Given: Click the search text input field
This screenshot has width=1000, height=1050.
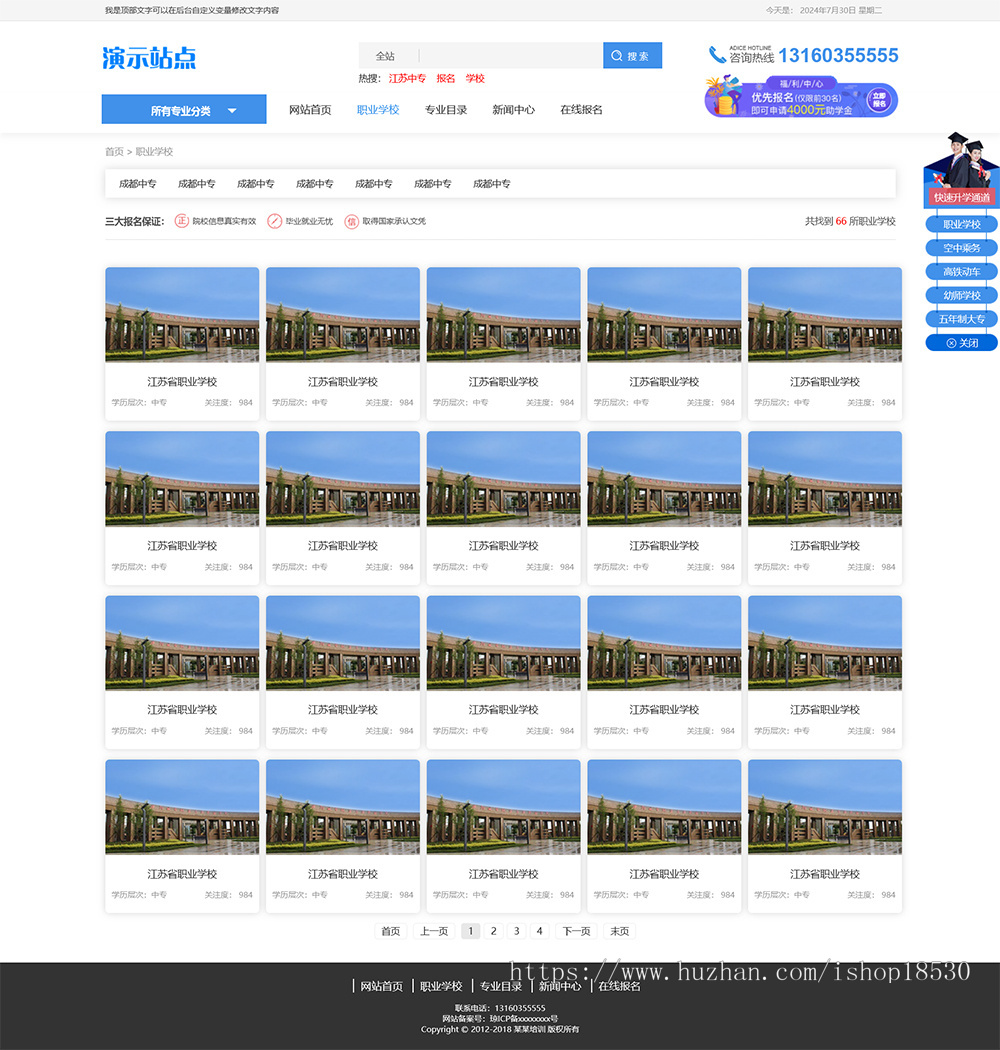Looking at the screenshot, I should pos(510,56).
